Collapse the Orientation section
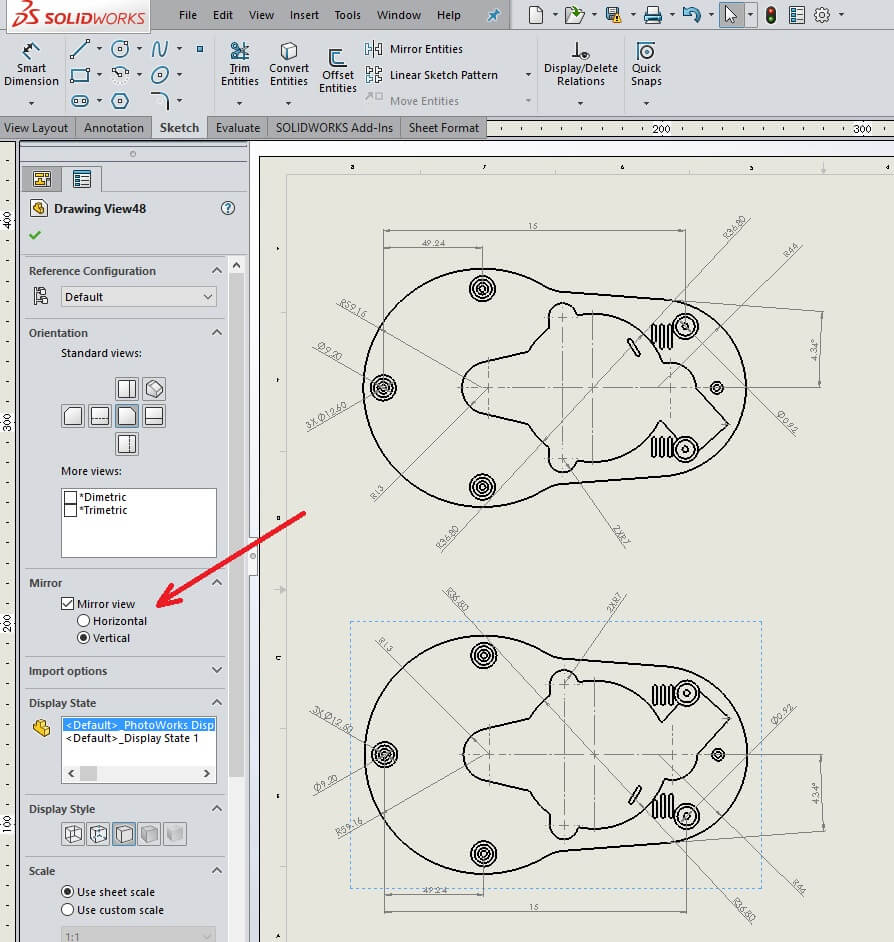The width and height of the screenshot is (894, 942). (x=216, y=332)
